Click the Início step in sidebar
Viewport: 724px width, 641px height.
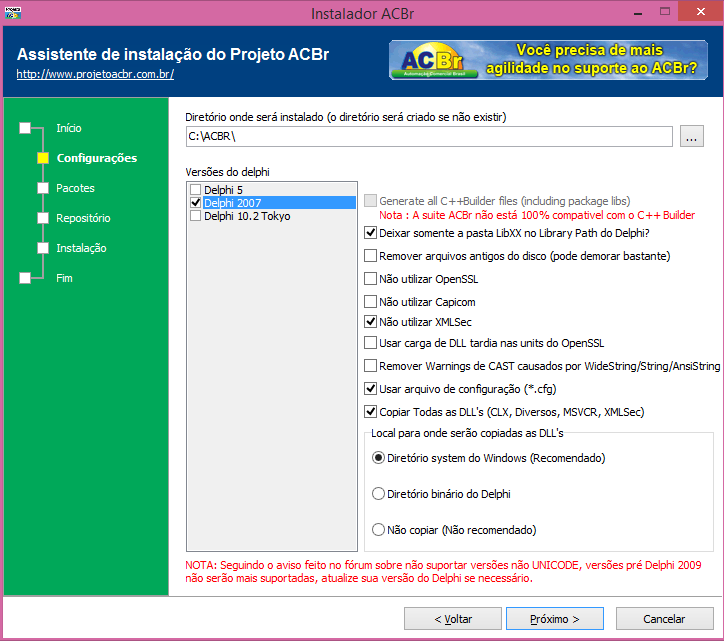coord(69,128)
